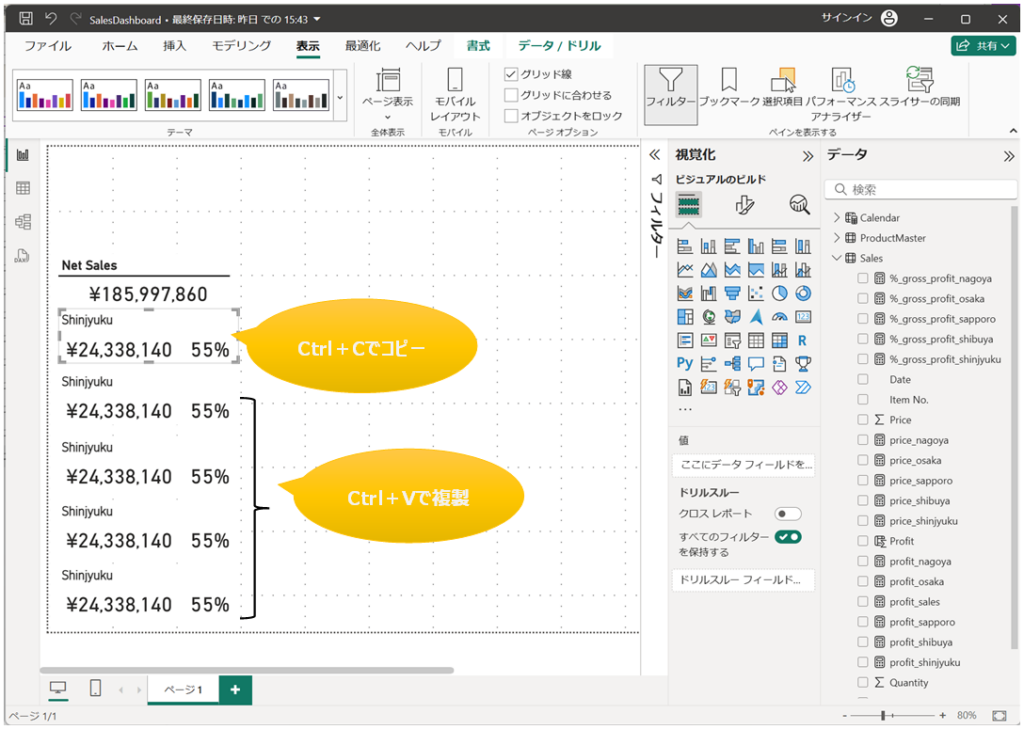Open Mobile Layout view
The width and height of the screenshot is (1024, 729).
[455, 94]
